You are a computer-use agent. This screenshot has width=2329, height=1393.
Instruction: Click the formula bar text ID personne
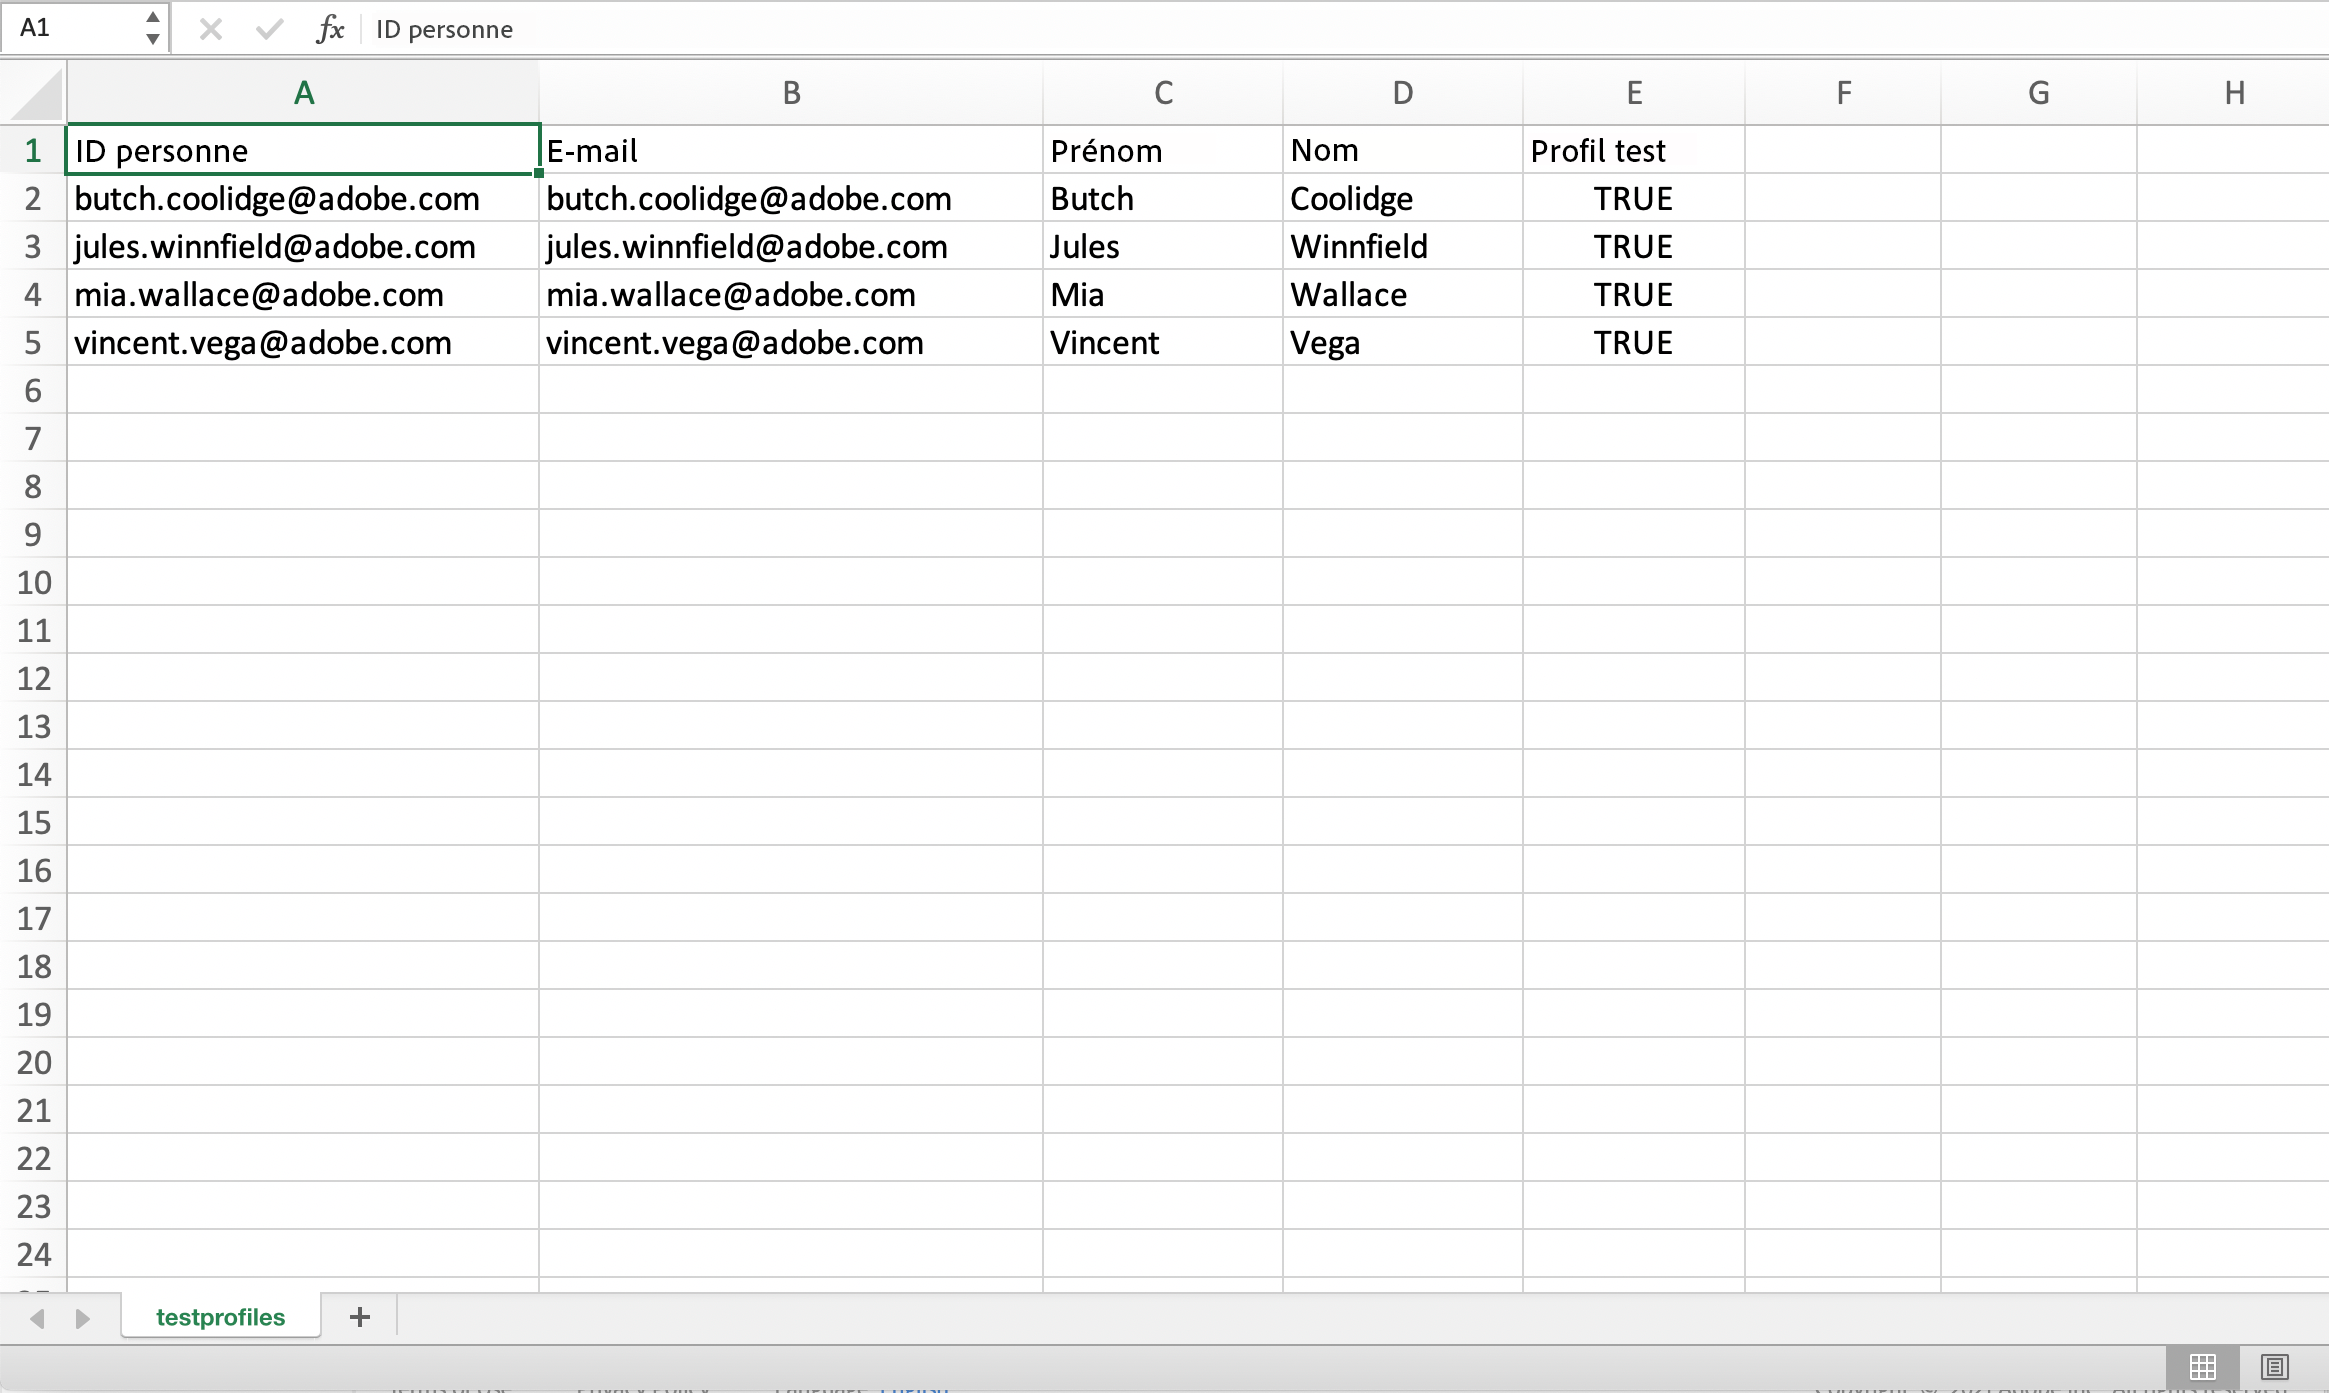coord(444,29)
